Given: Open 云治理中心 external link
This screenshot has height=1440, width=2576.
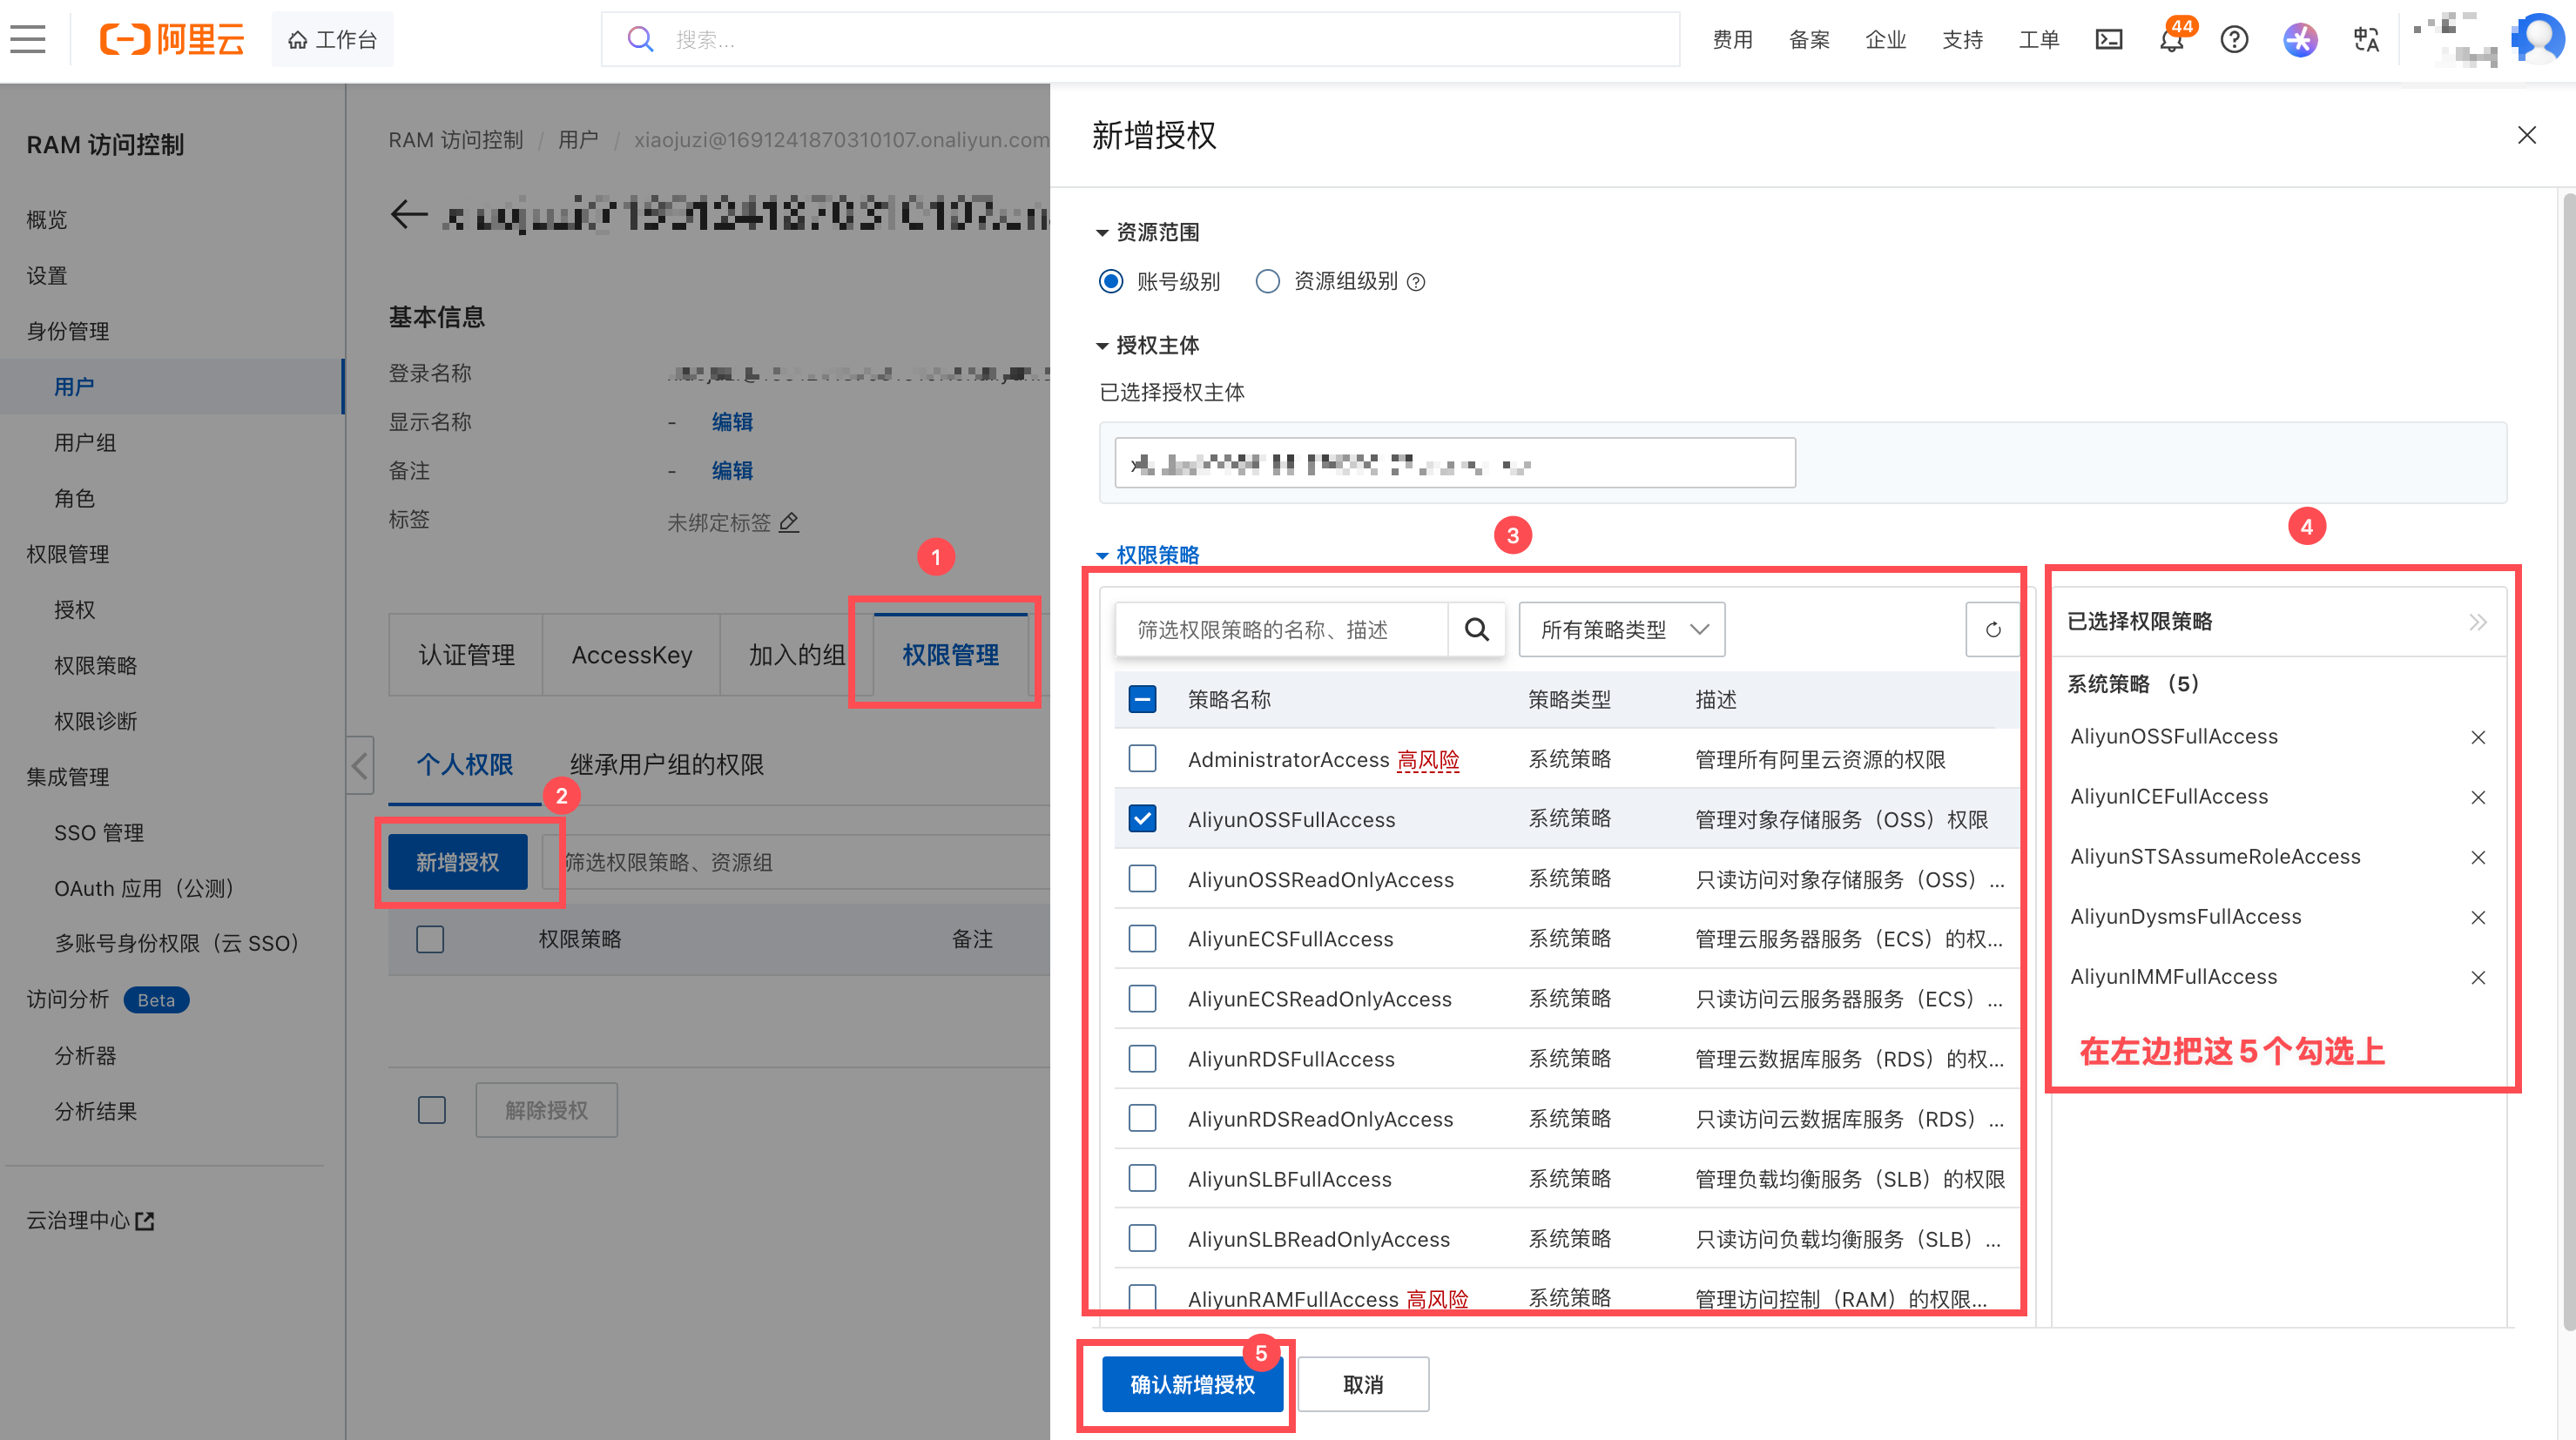Looking at the screenshot, I should [90, 1220].
